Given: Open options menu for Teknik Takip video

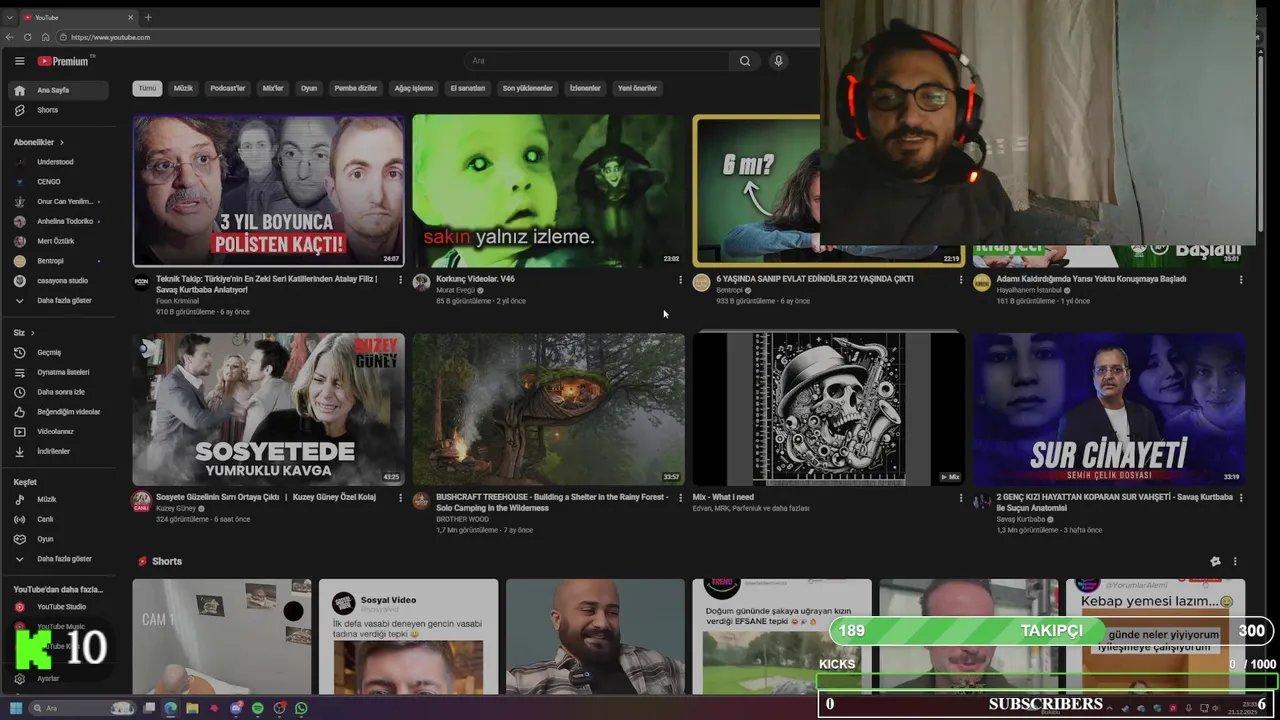Looking at the screenshot, I should (x=401, y=280).
